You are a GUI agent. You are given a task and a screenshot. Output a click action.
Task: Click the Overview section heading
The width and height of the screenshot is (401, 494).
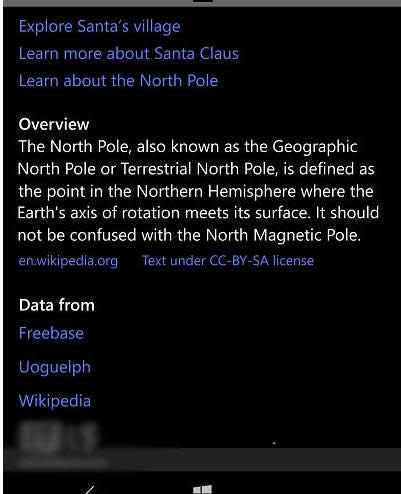tap(54, 124)
